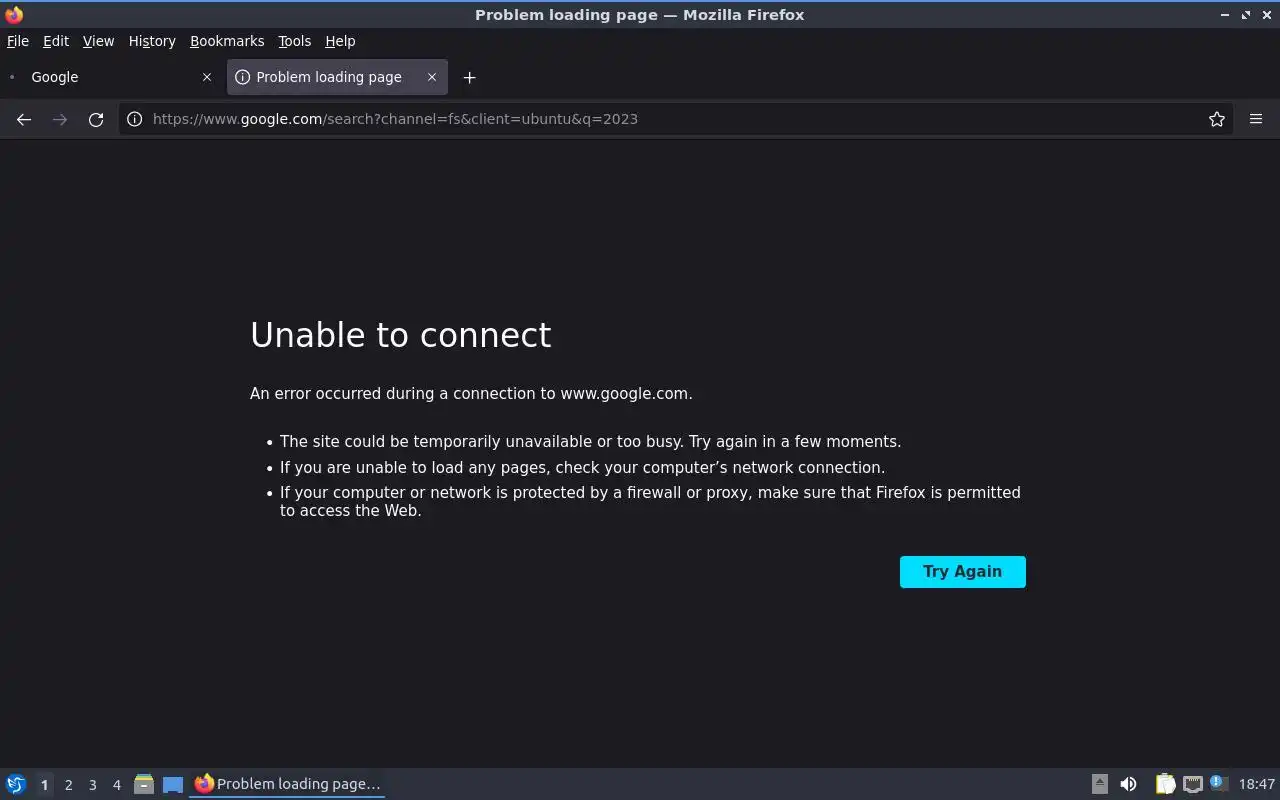Click the forward navigation arrow
This screenshot has height=800, width=1280.
[x=60, y=119]
